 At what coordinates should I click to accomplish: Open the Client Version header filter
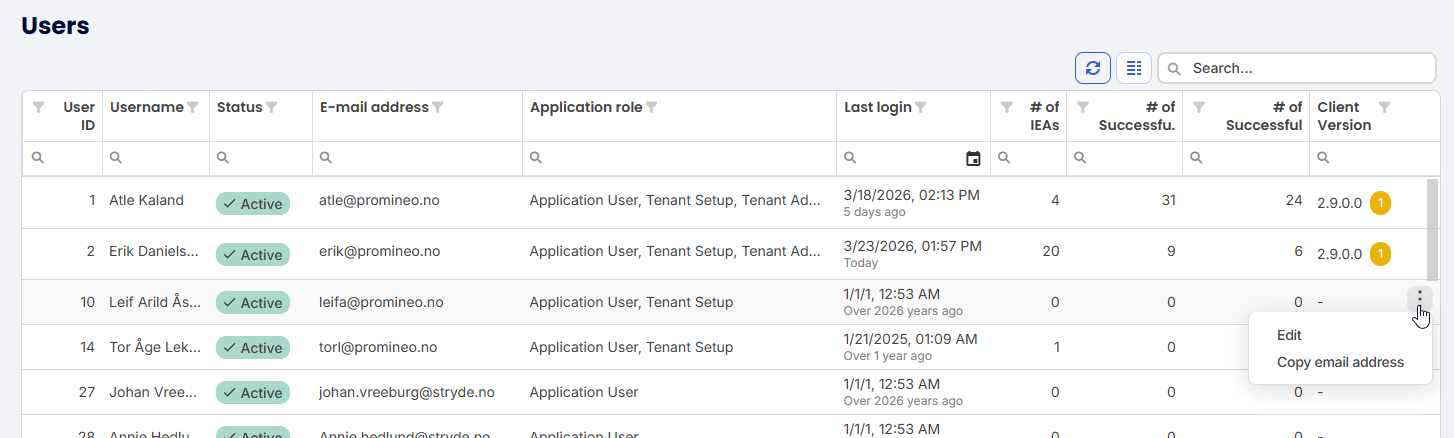1384,107
